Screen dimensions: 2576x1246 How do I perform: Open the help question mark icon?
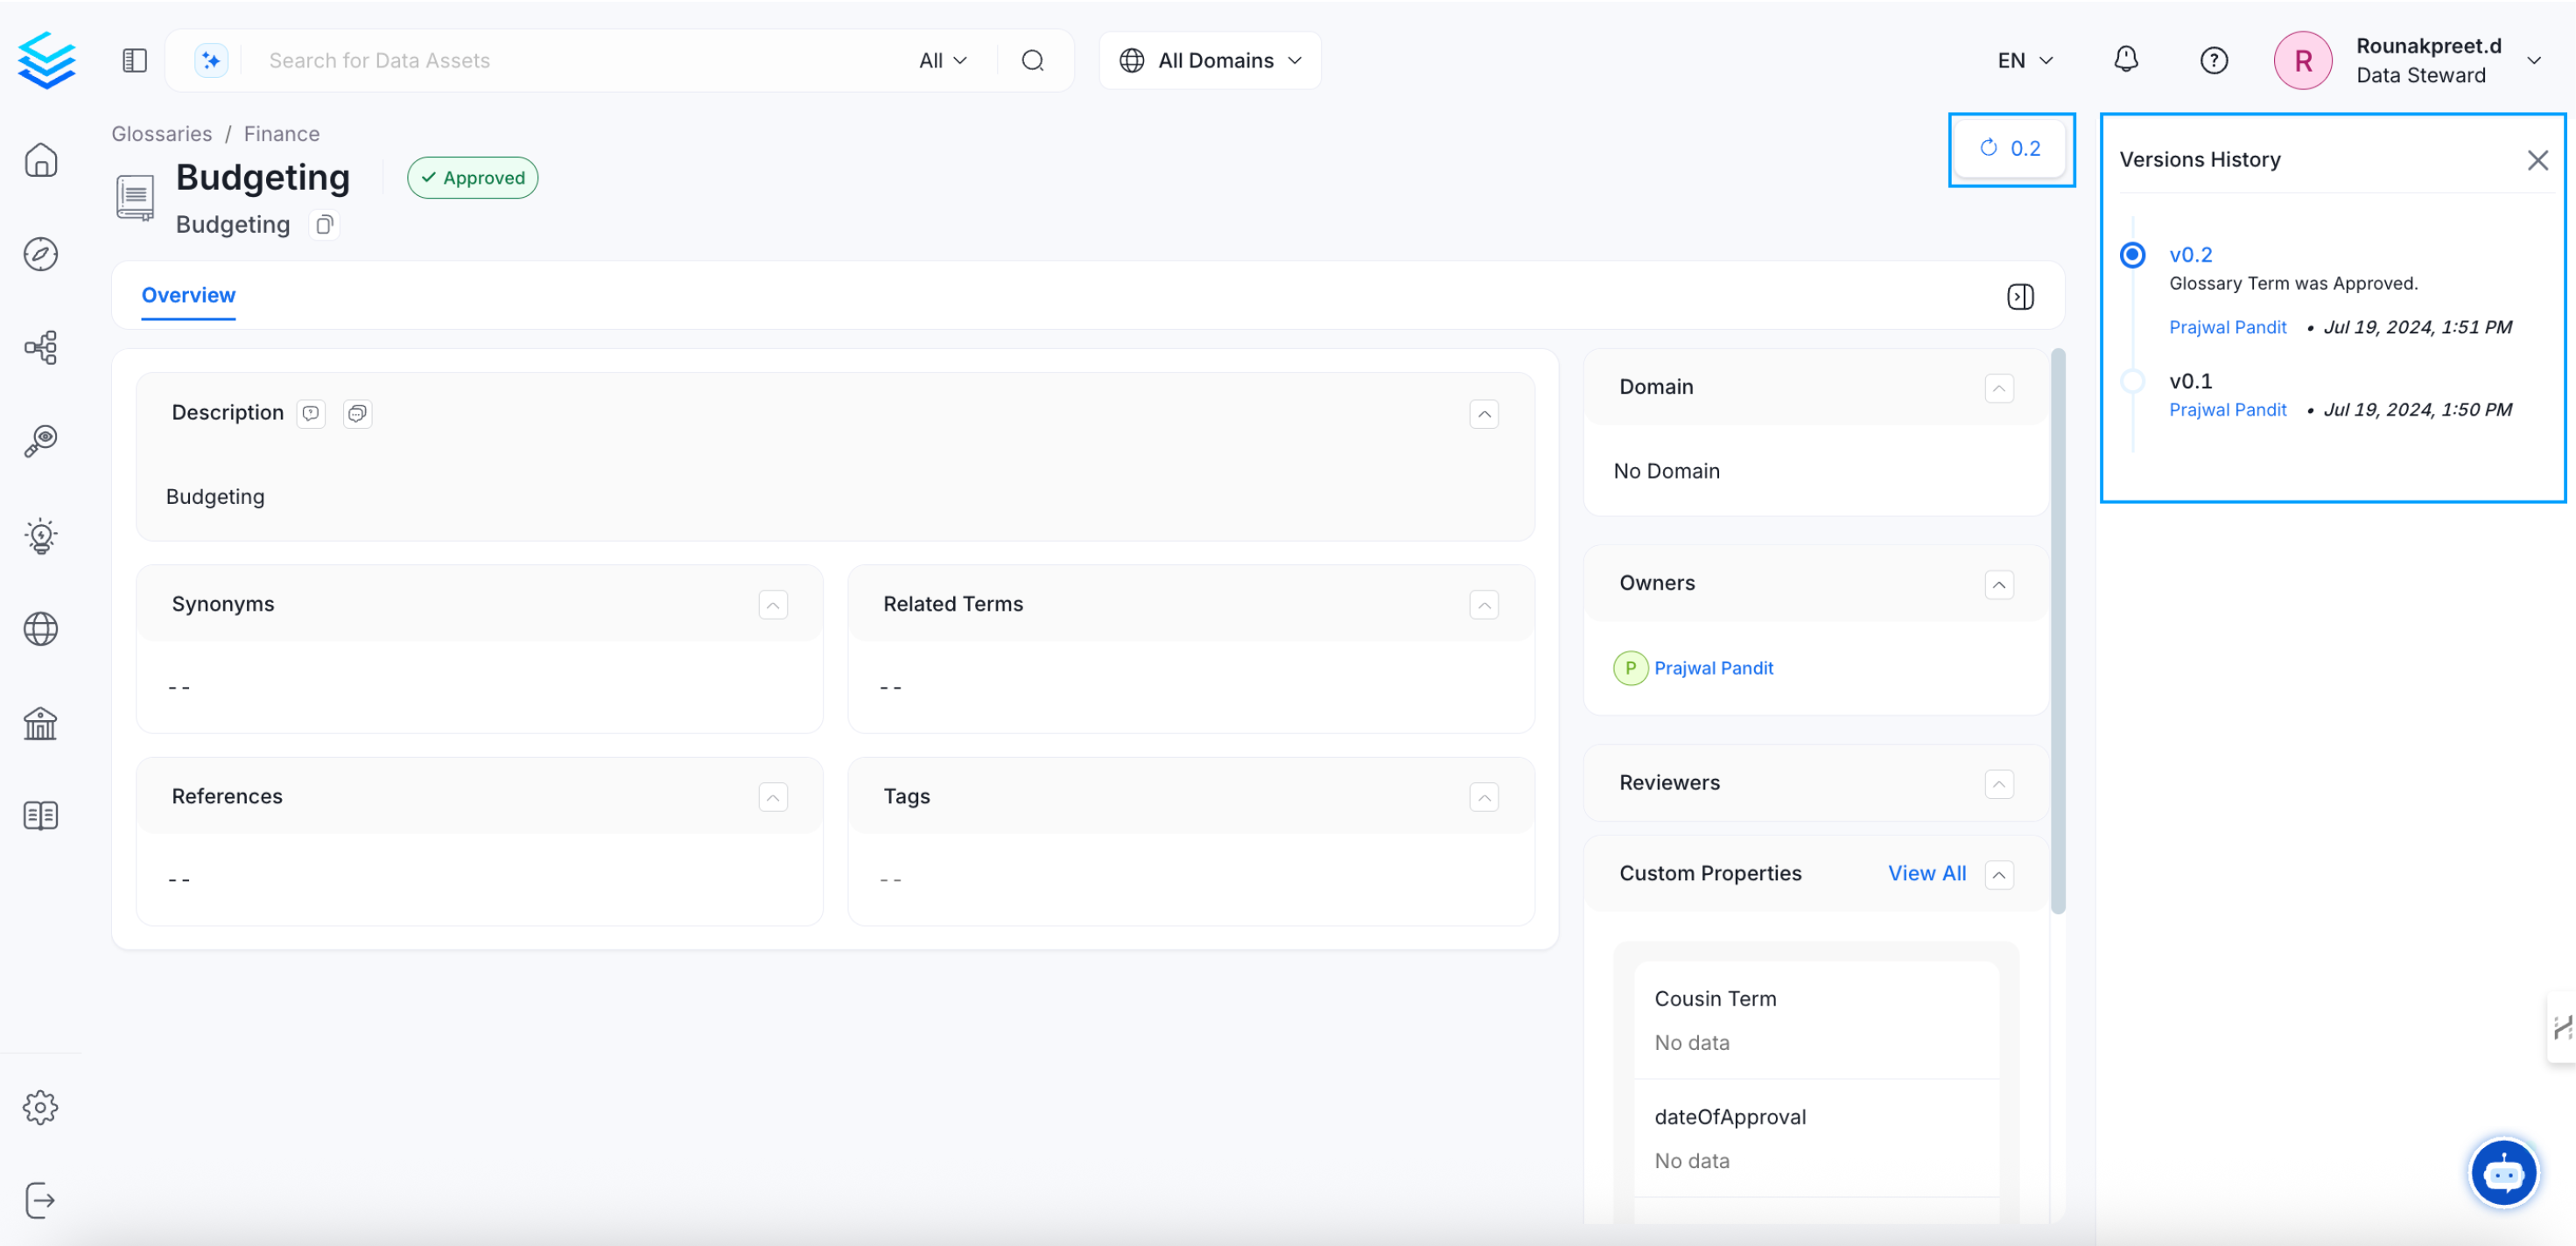(2213, 60)
